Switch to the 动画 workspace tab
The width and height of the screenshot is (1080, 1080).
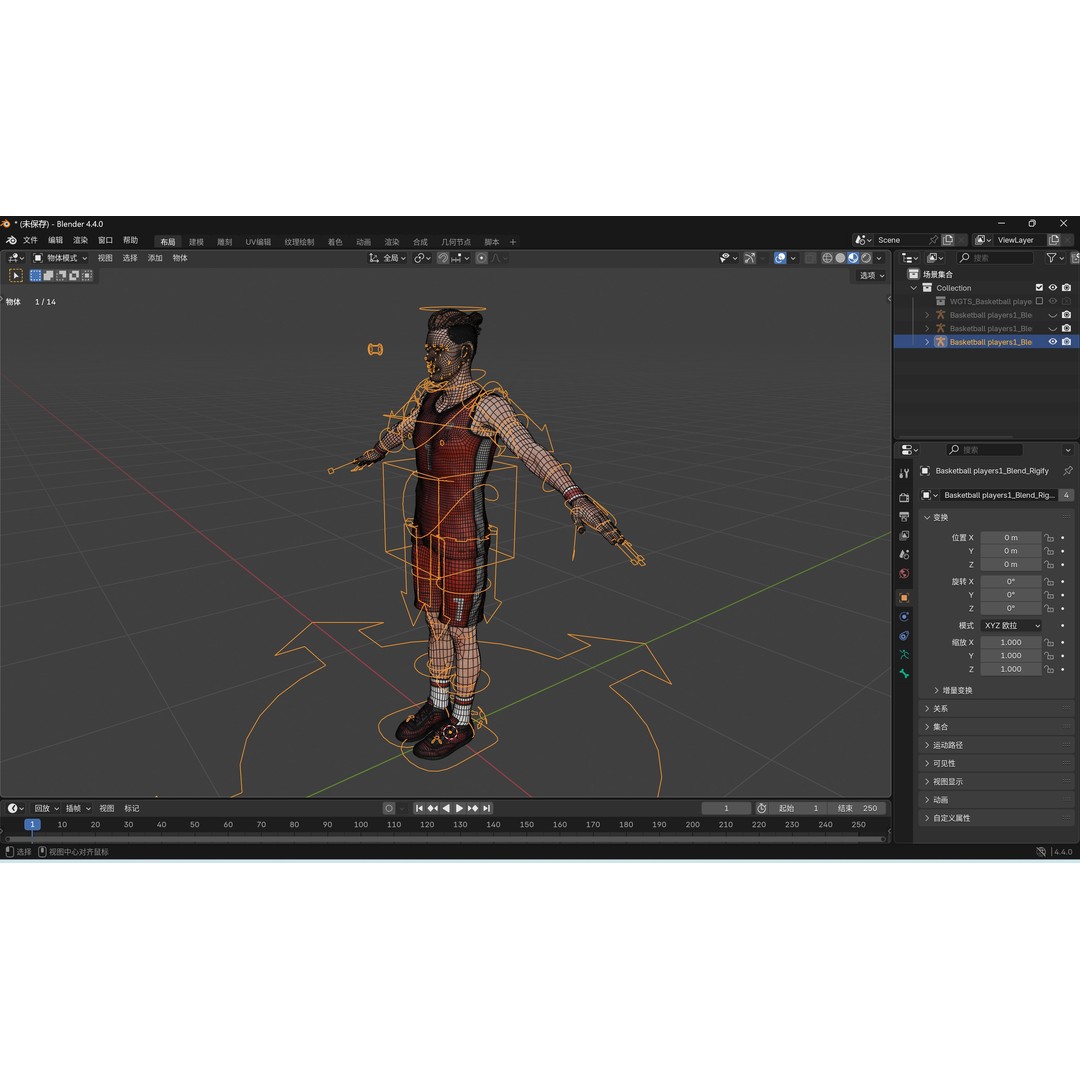[364, 242]
